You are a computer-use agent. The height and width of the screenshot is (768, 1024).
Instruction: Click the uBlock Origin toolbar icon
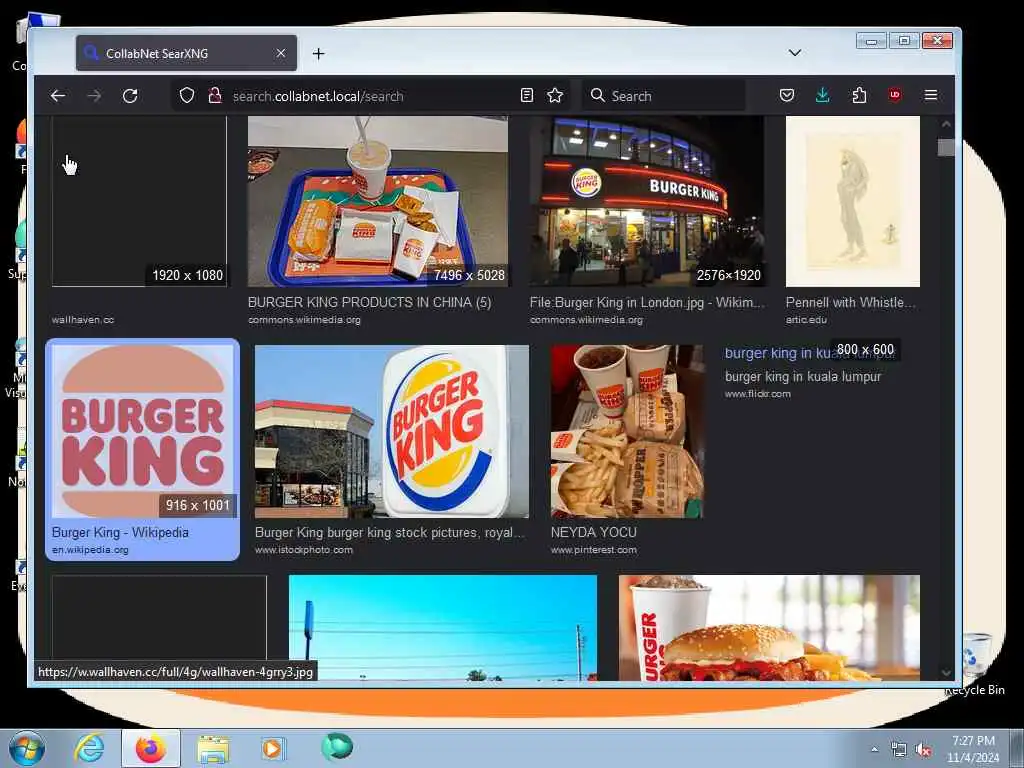coord(895,95)
